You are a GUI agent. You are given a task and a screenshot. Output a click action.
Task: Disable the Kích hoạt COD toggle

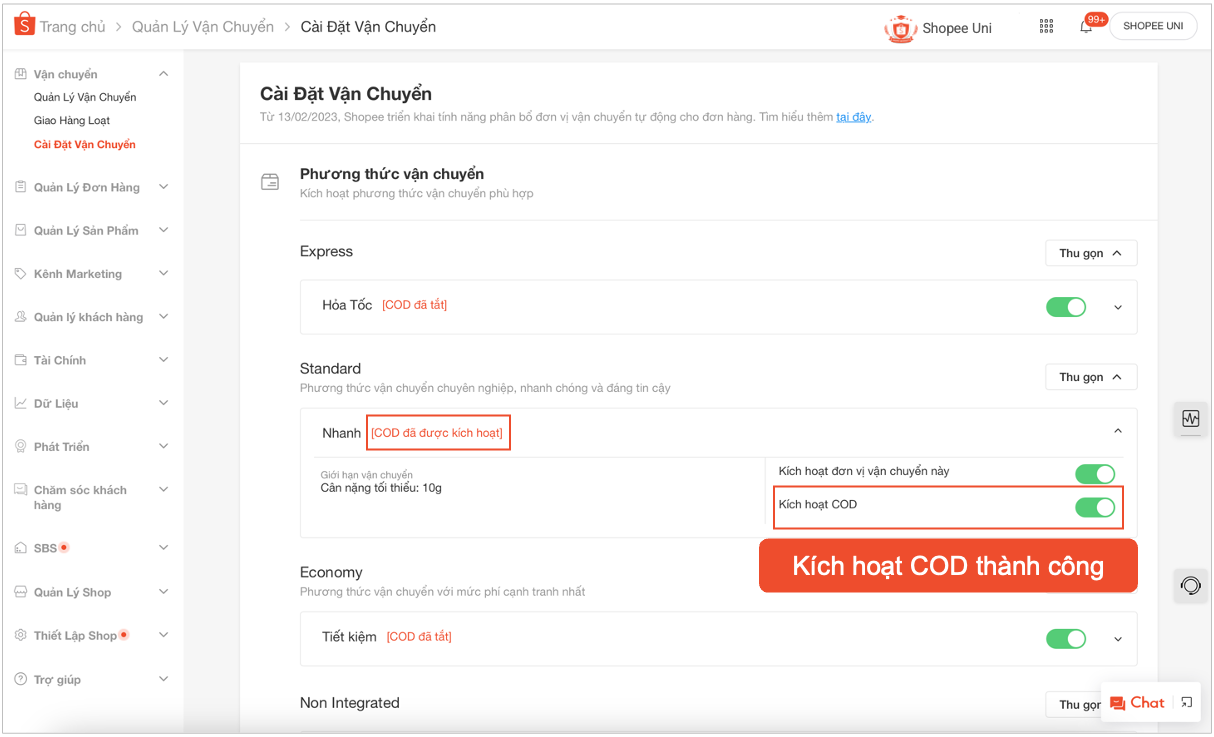(1094, 507)
